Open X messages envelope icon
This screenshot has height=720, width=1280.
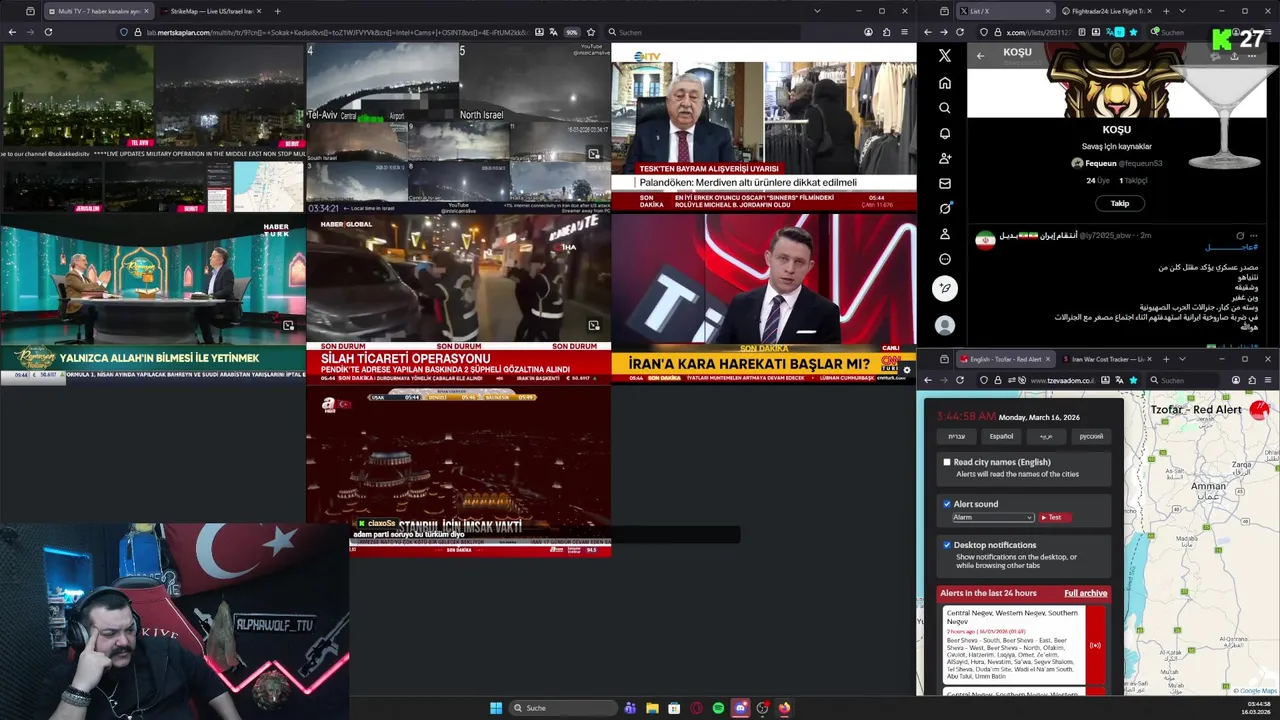coord(945,183)
